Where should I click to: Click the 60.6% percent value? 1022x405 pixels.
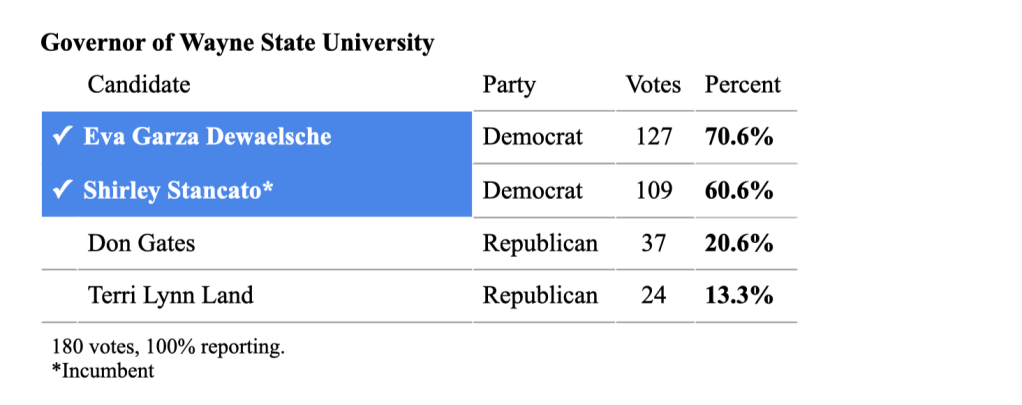point(739,190)
